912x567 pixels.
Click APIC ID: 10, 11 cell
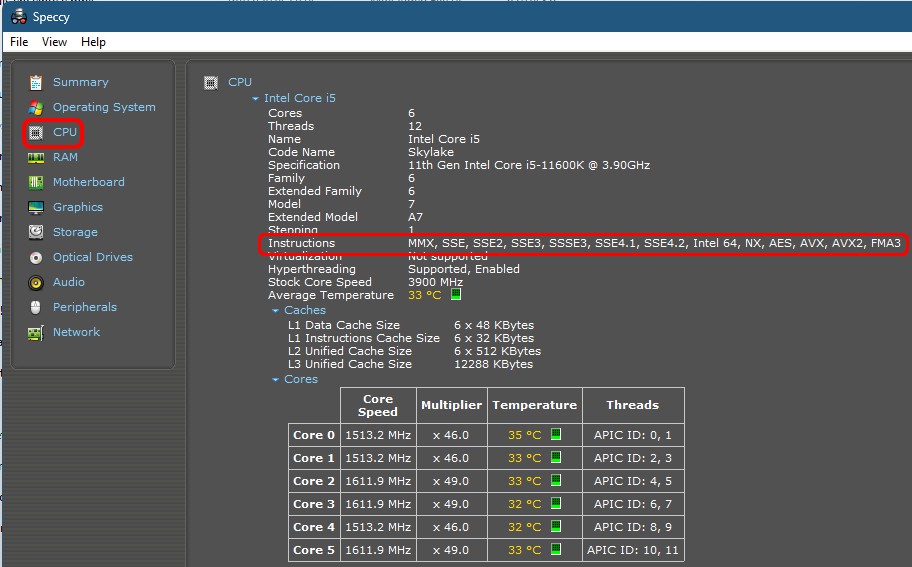coord(633,551)
